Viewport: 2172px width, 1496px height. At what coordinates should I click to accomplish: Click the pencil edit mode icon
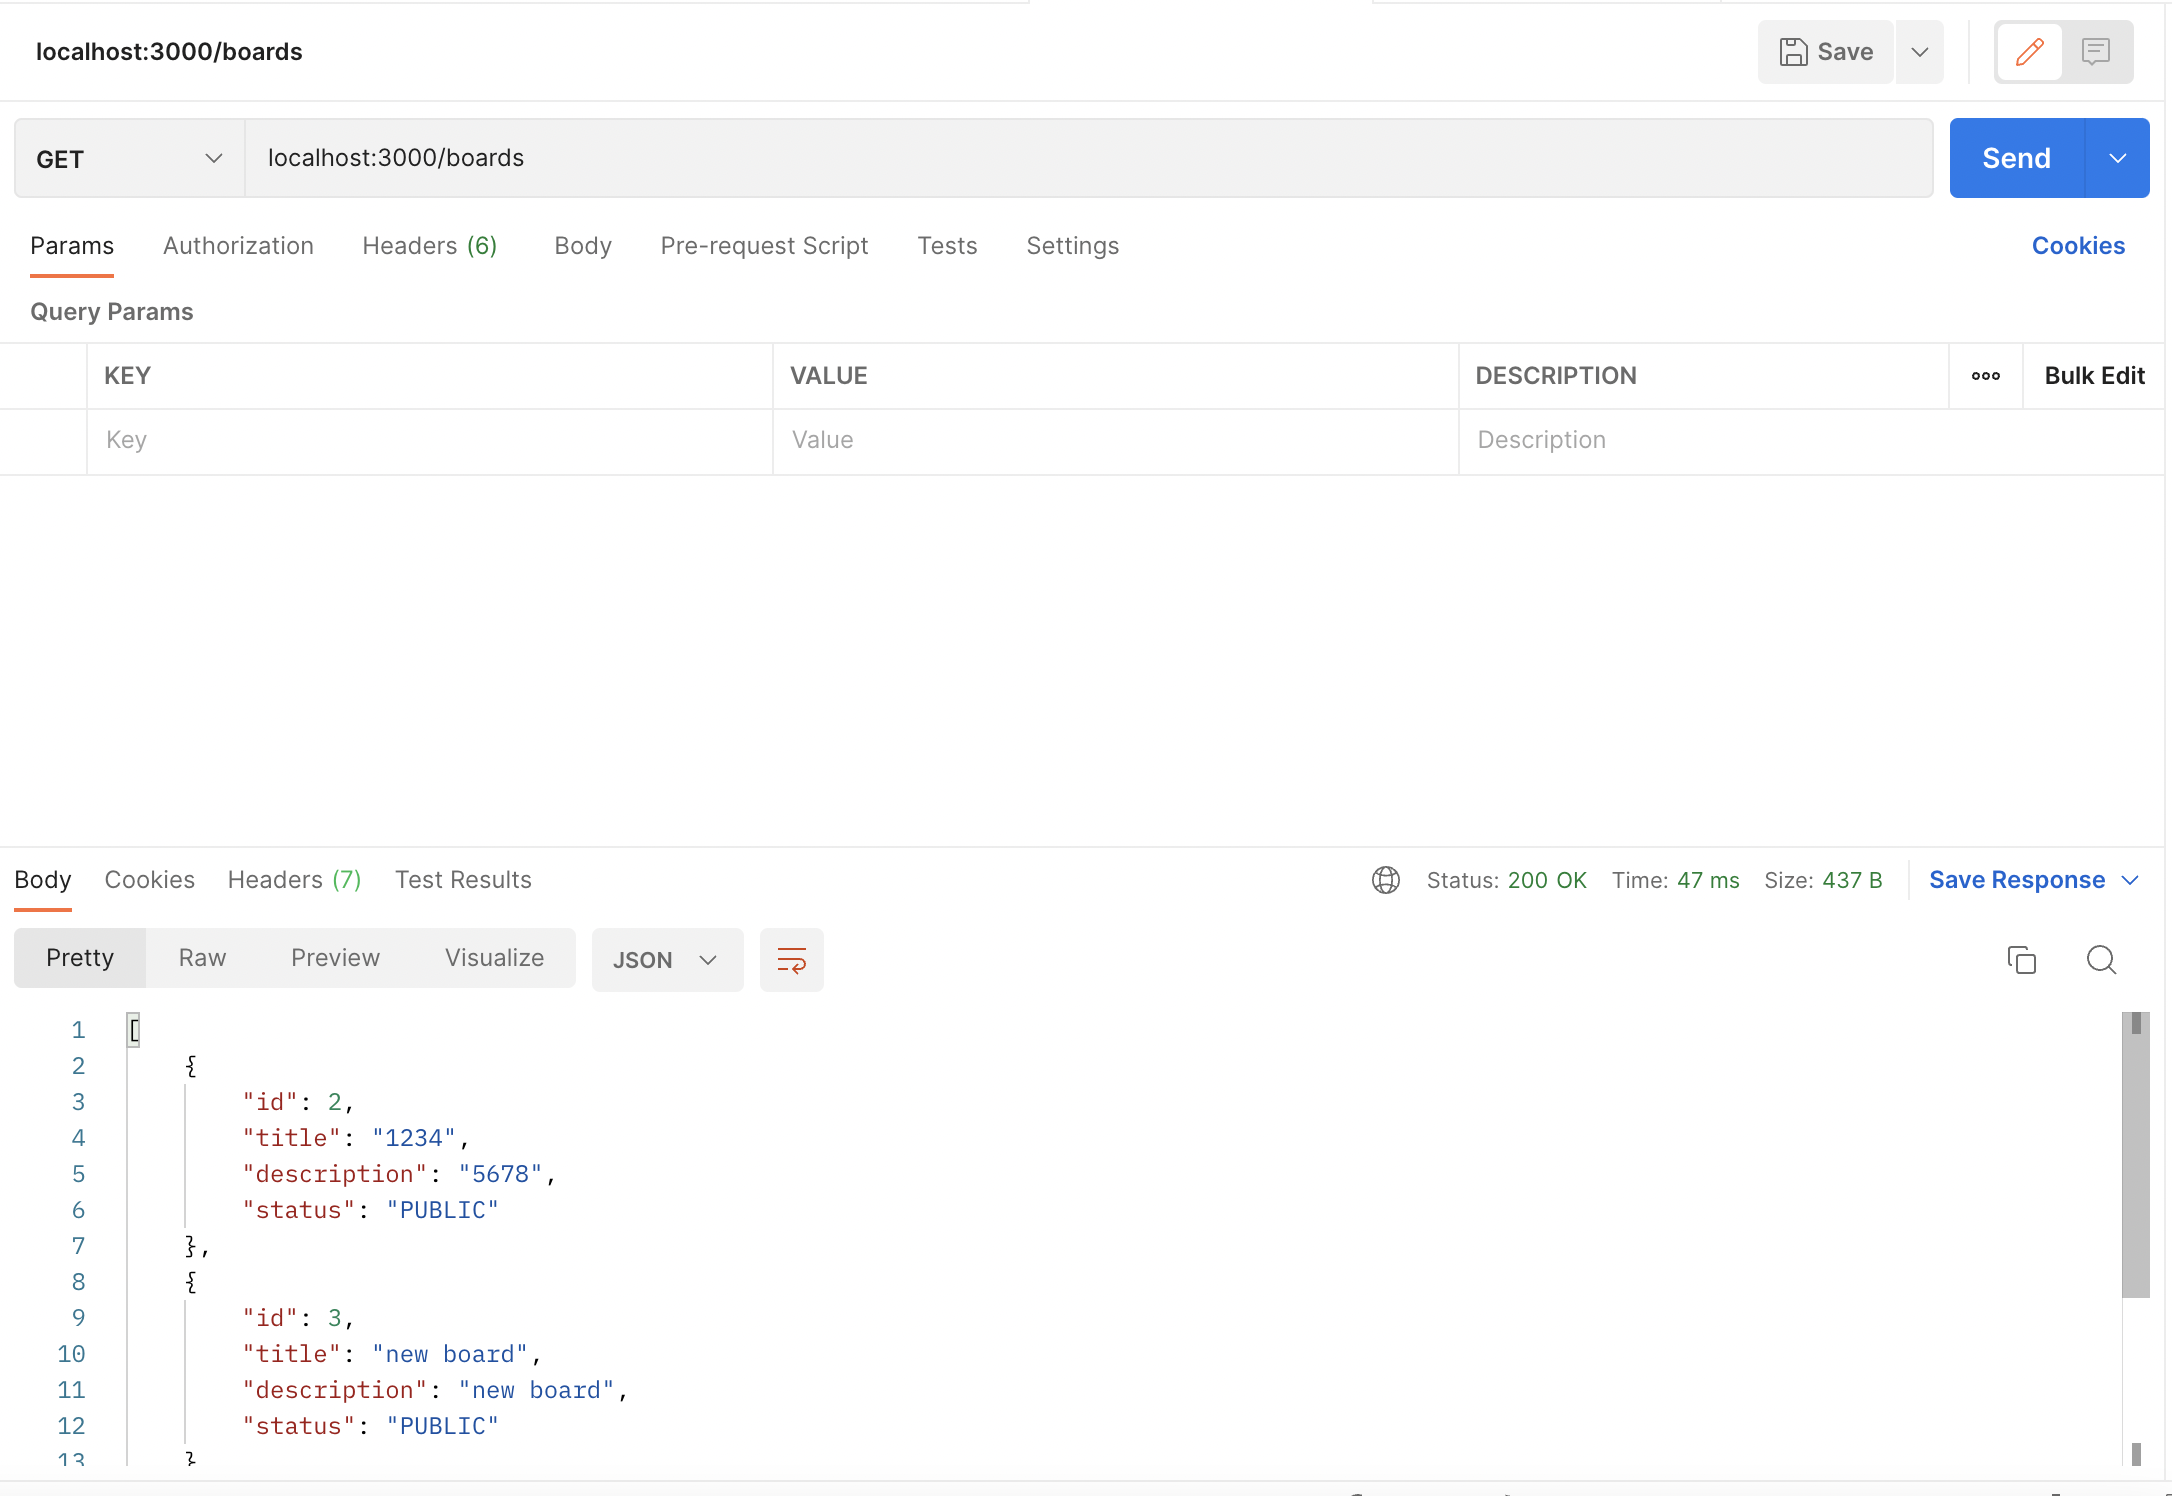click(2029, 52)
